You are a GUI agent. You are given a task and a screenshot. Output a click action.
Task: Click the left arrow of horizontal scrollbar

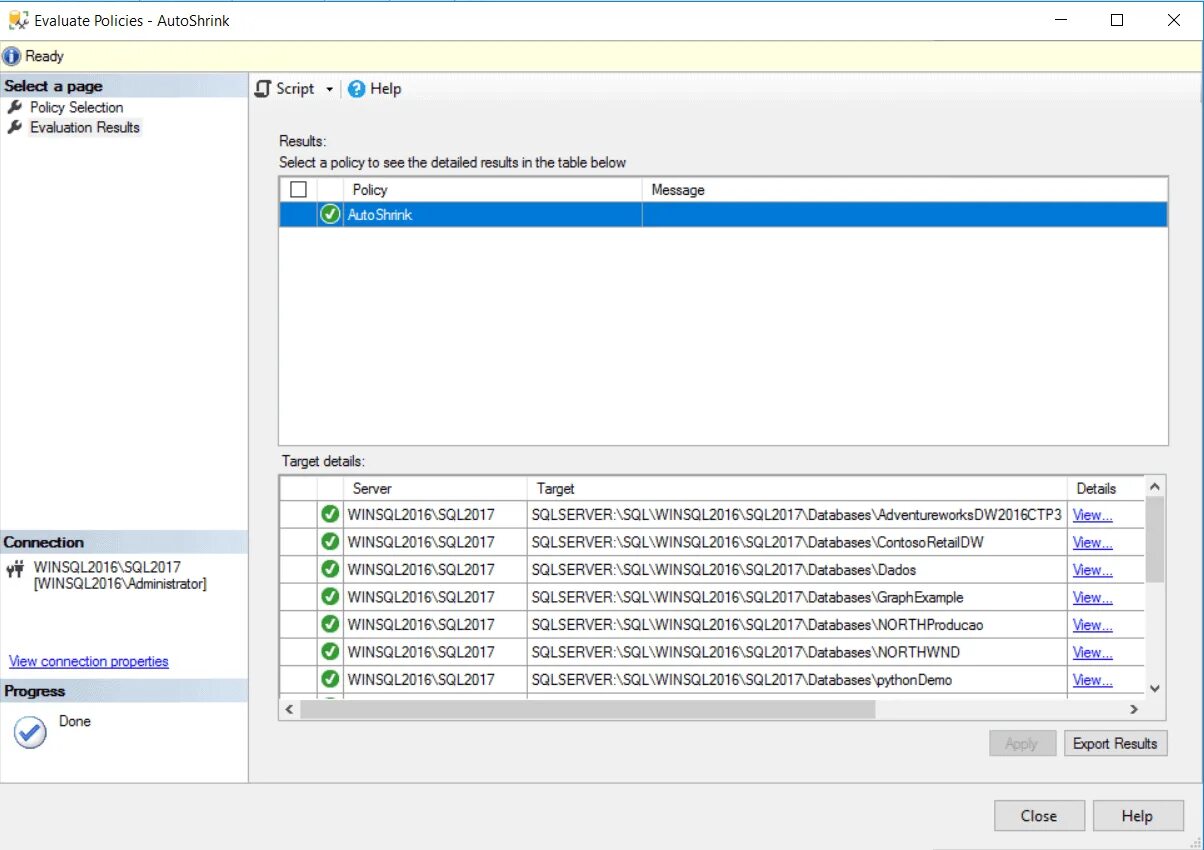coord(289,709)
